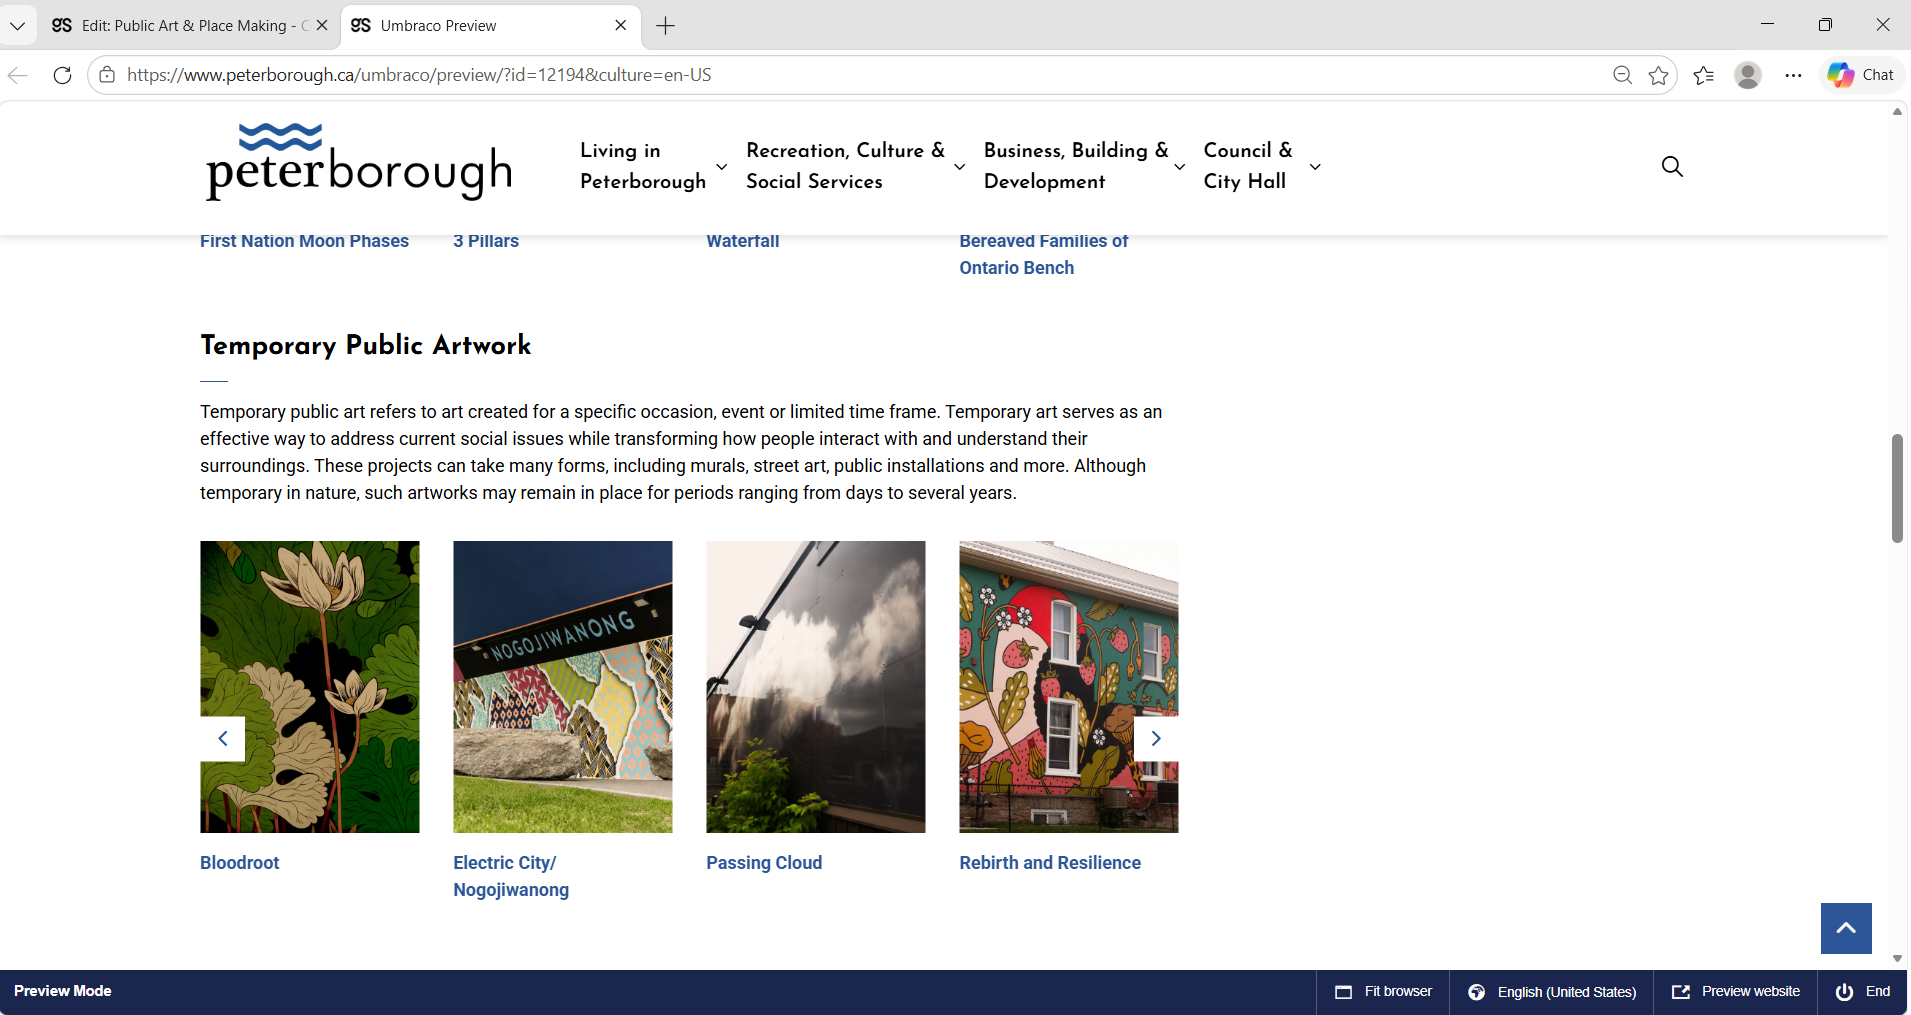1911x1015 pixels.
Task: Open Fit browser device size option
Action: (x=1384, y=992)
